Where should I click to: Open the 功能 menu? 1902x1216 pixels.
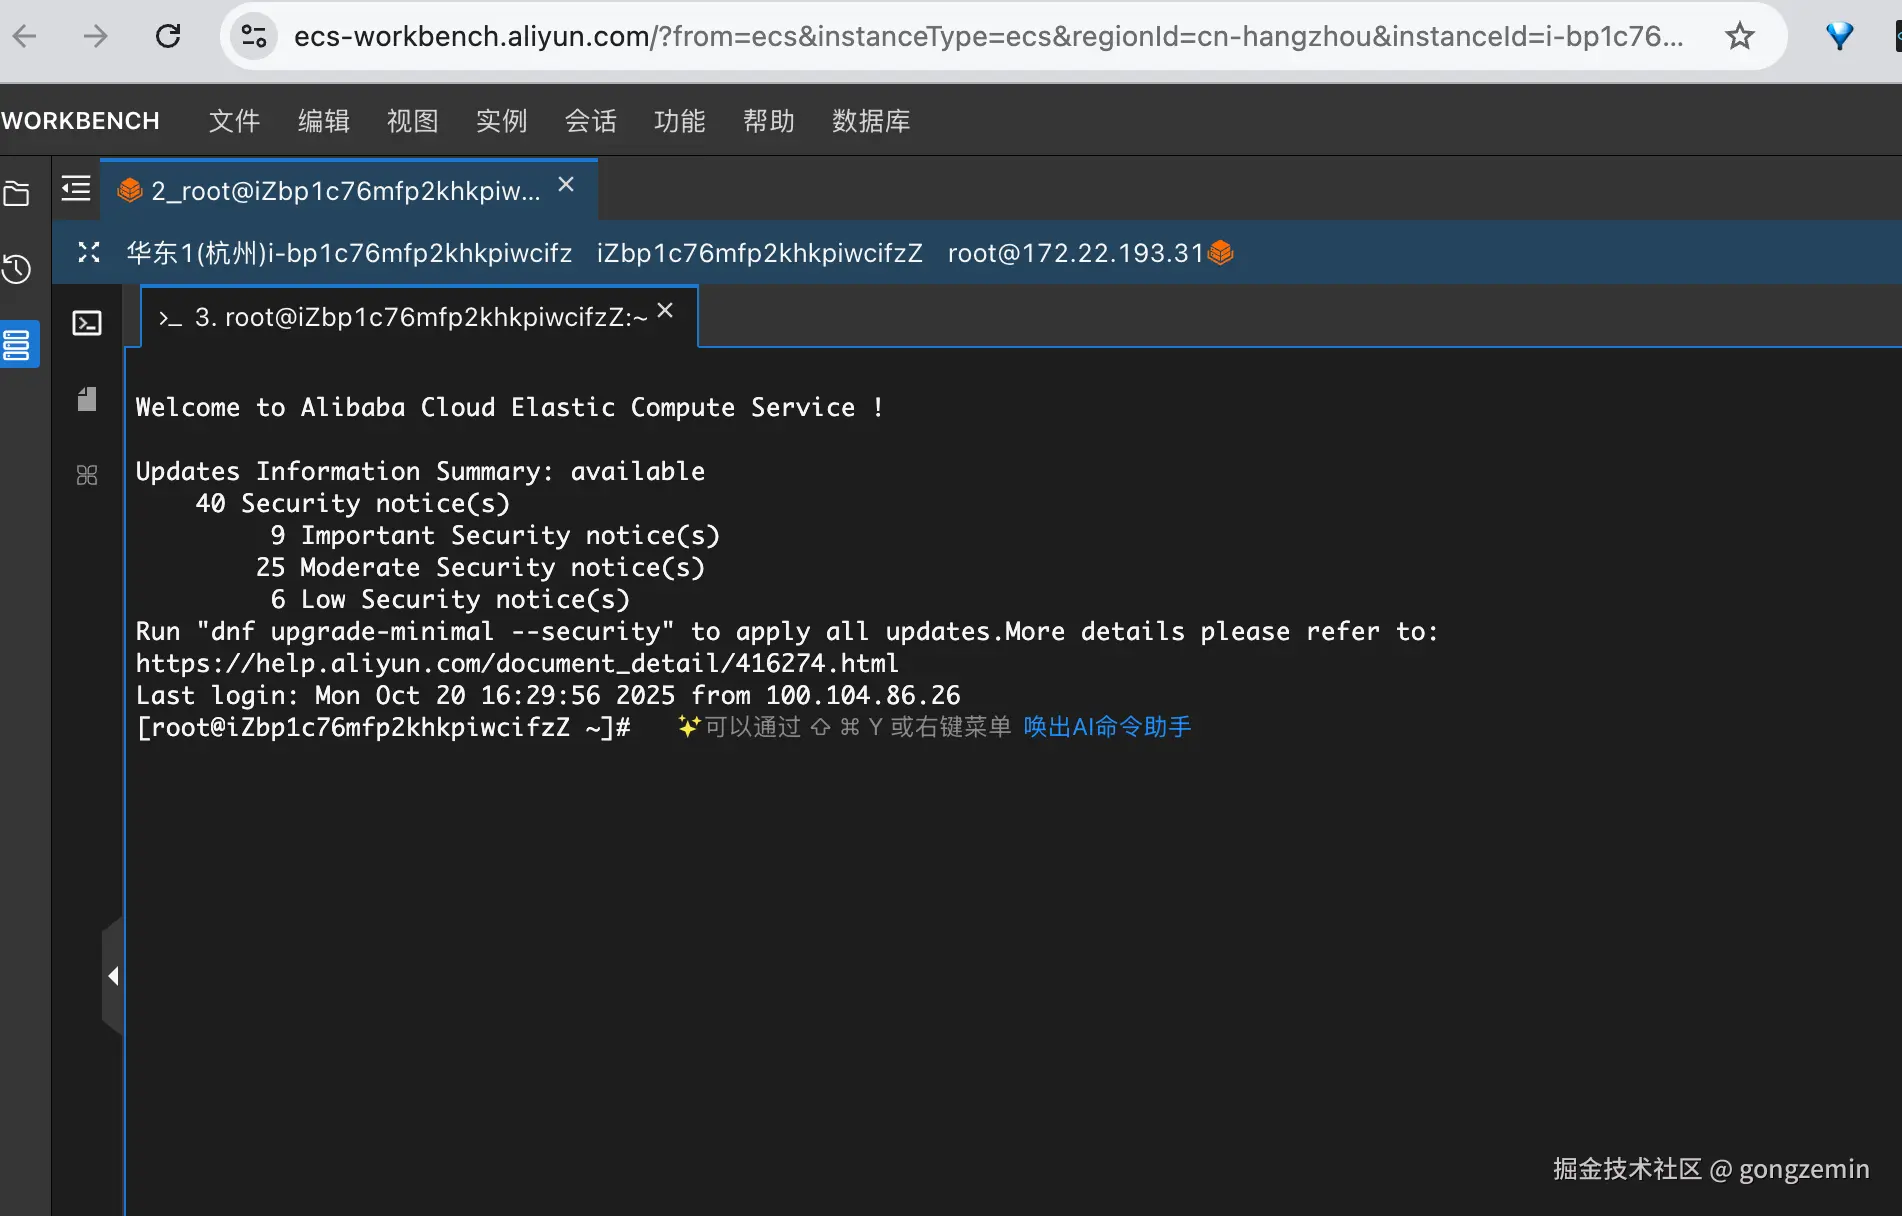tap(679, 121)
